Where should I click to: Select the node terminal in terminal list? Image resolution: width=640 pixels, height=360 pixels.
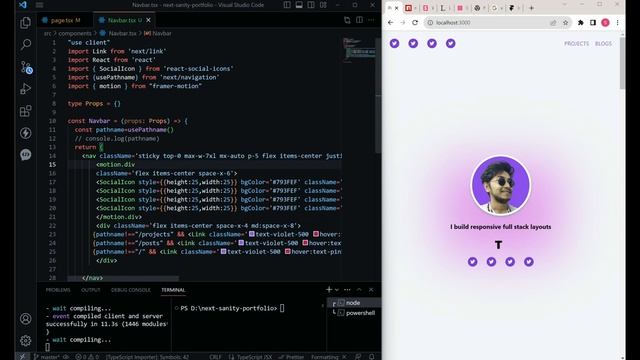[353, 303]
